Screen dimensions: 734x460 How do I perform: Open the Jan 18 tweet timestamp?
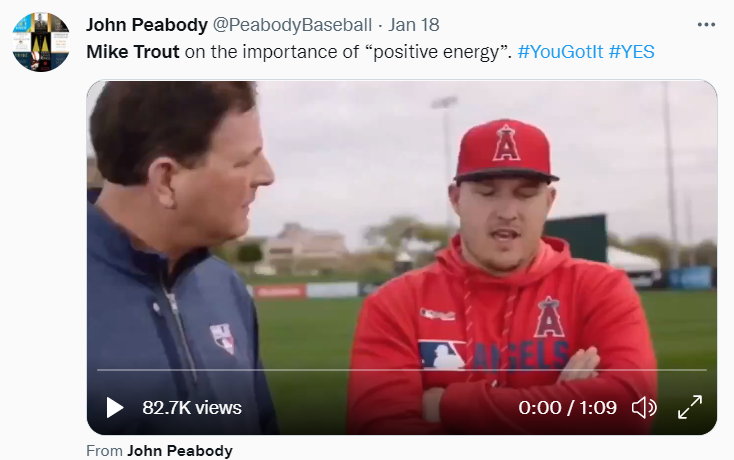click(414, 25)
